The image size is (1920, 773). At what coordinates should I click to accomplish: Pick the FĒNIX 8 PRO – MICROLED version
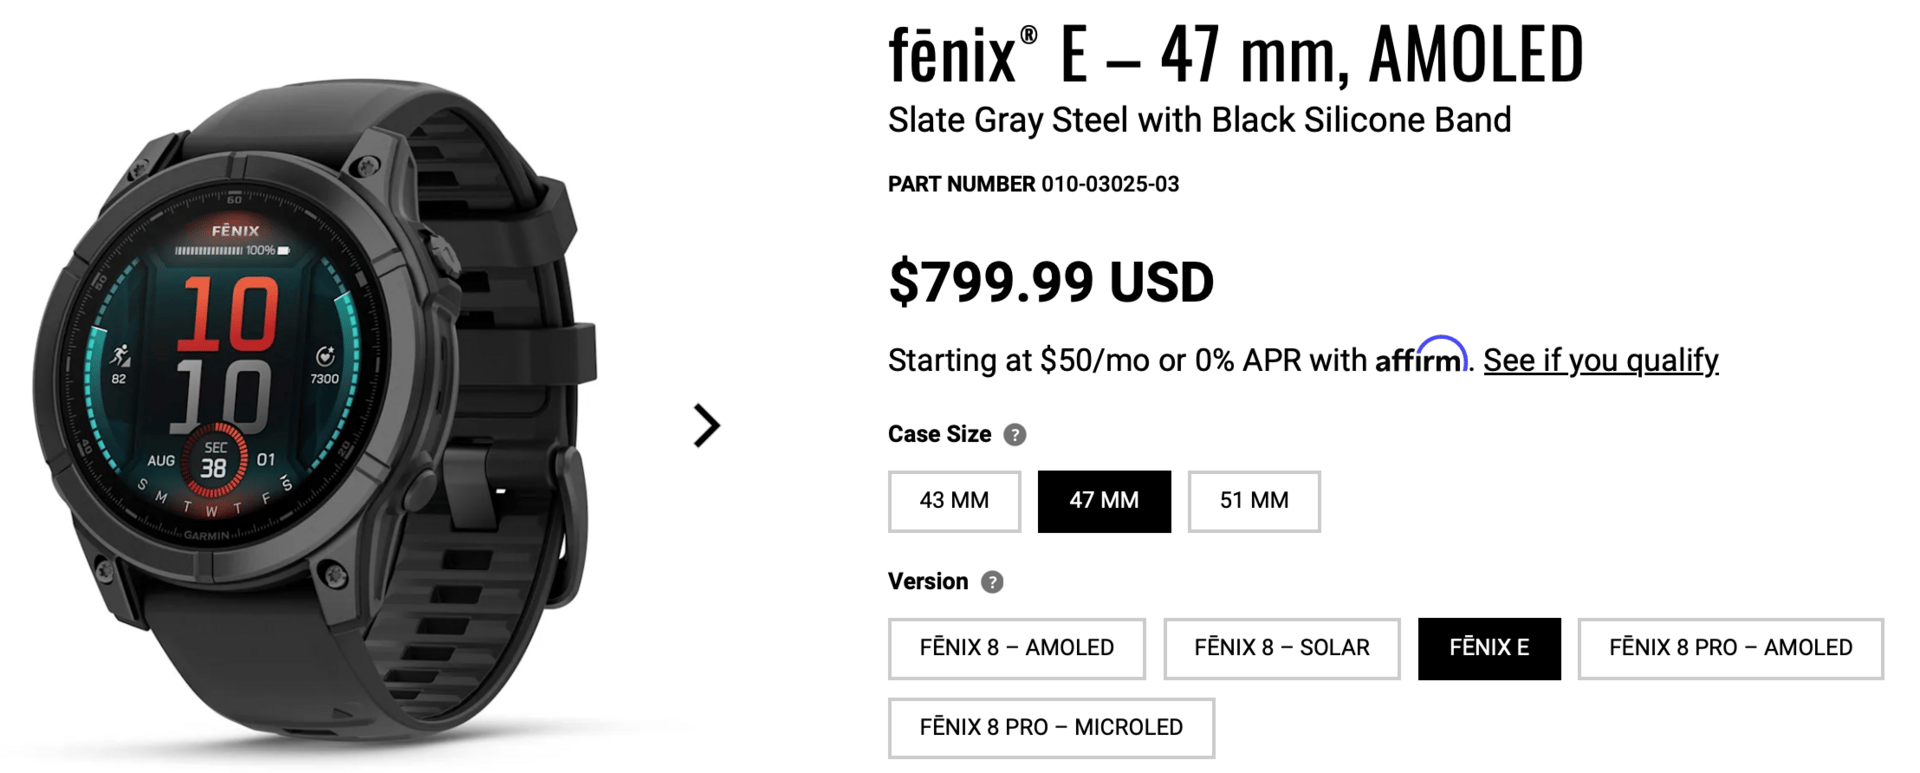[1051, 728]
